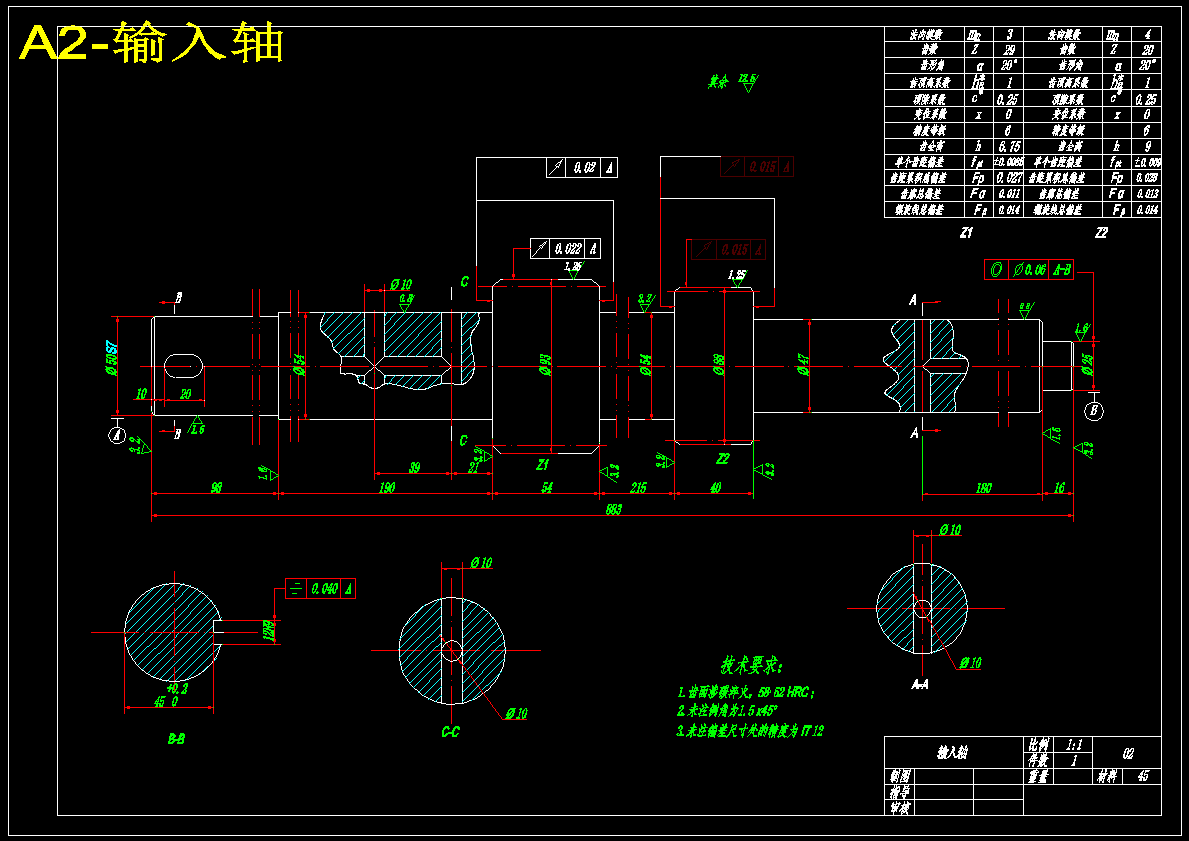The width and height of the screenshot is (1189, 841).
Task: Click the "Ø10" dimension above section C-C
Action: [481, 563]
